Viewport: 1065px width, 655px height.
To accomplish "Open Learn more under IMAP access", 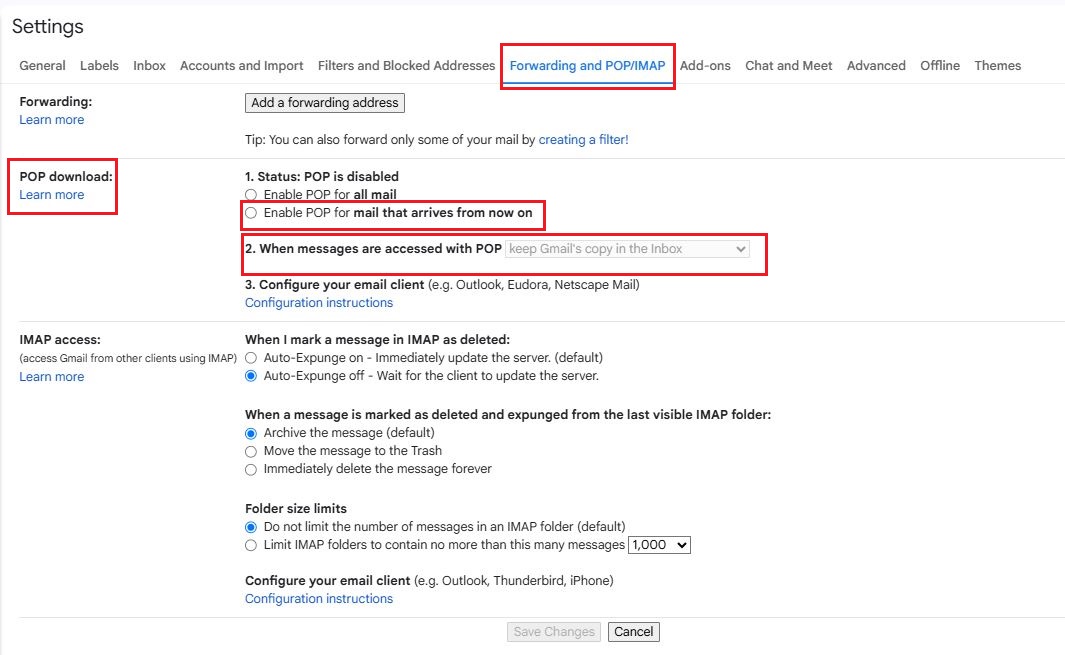I will point(52,377).
